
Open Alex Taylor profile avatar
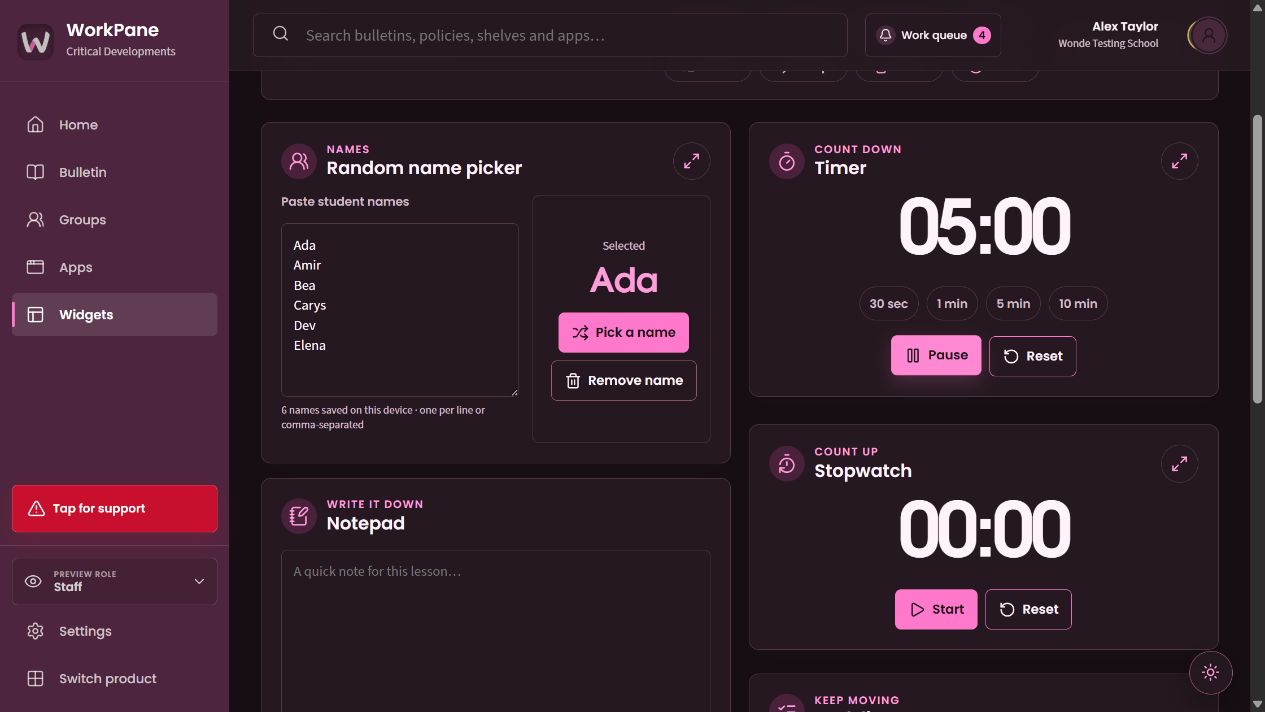pos(1208,35)
